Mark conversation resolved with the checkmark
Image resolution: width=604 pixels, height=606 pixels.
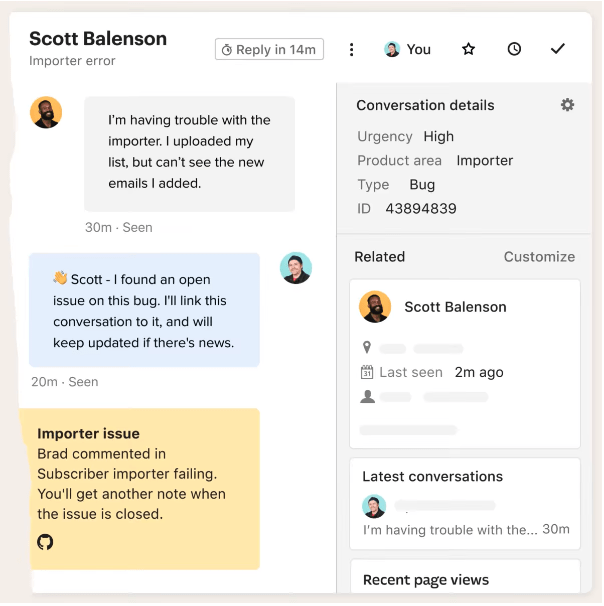pyautogui.click(x=558, y=49)
